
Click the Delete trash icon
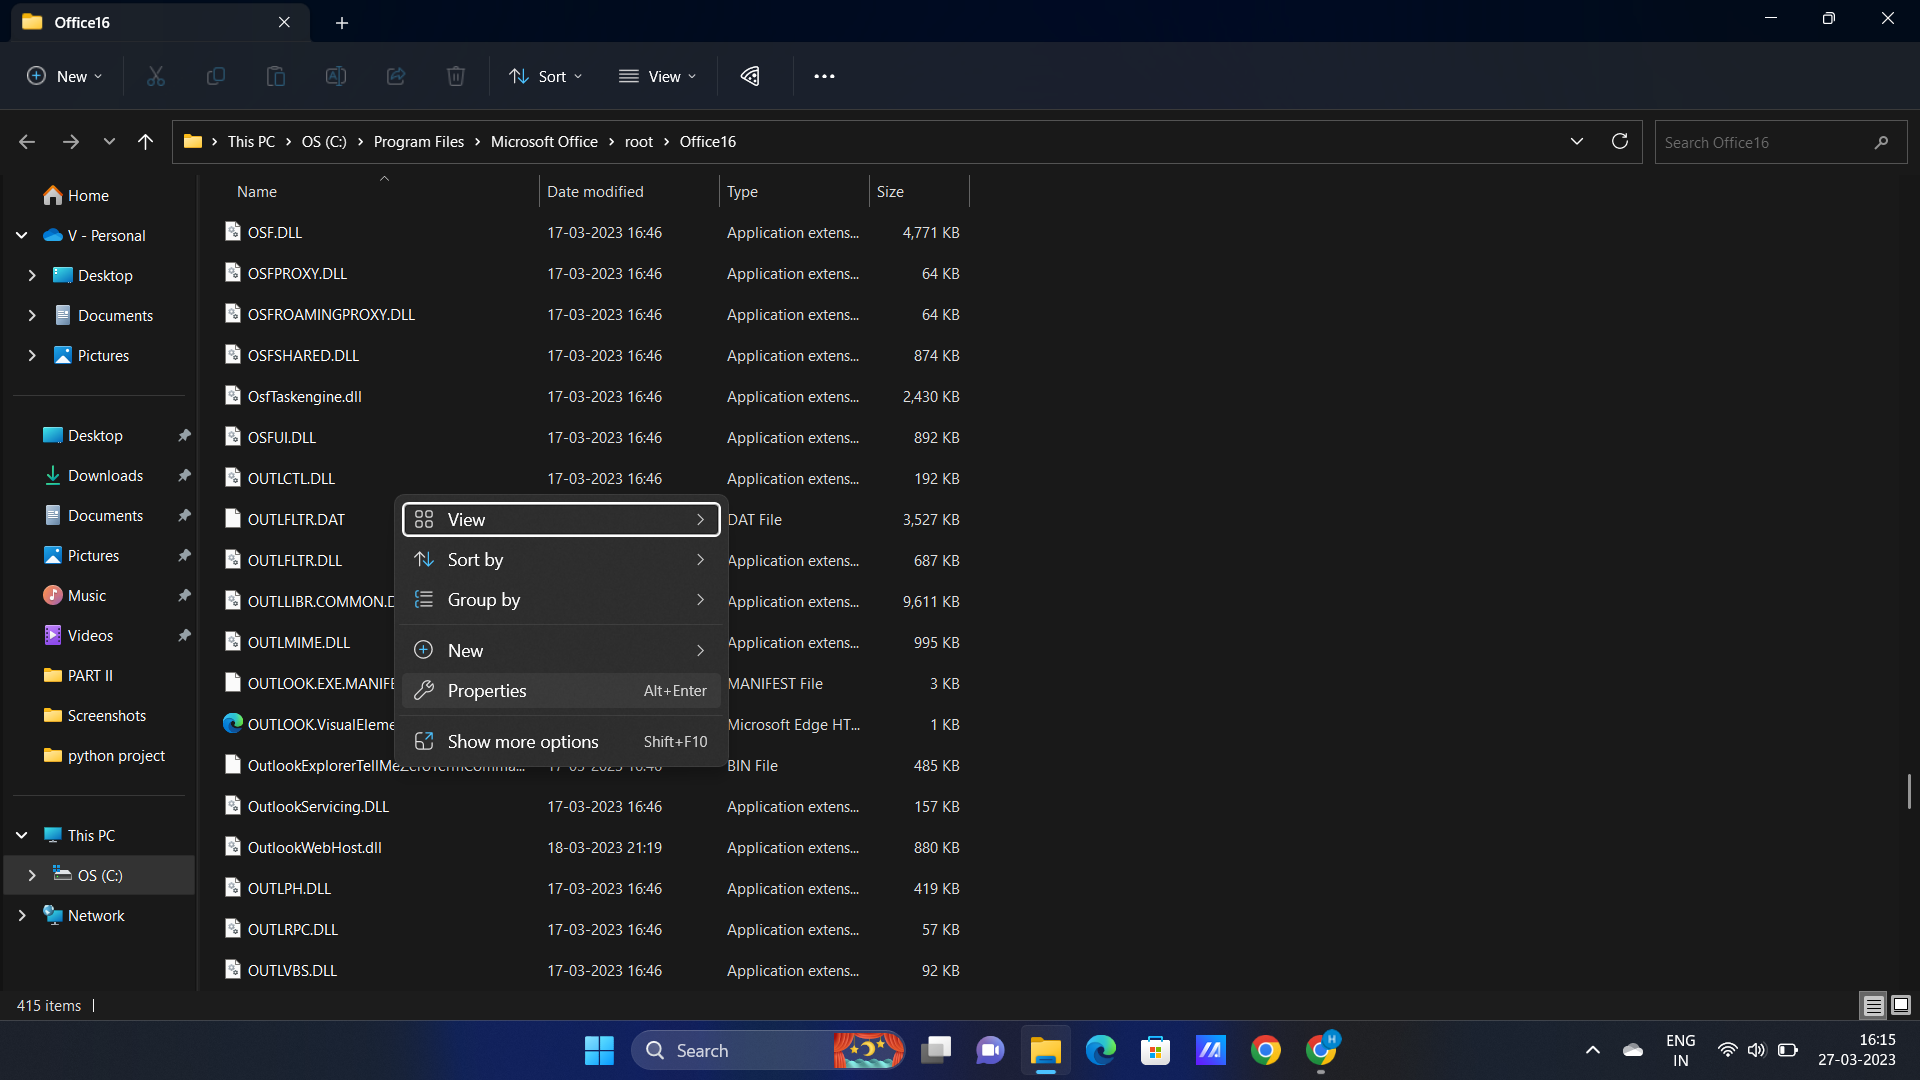455,76
